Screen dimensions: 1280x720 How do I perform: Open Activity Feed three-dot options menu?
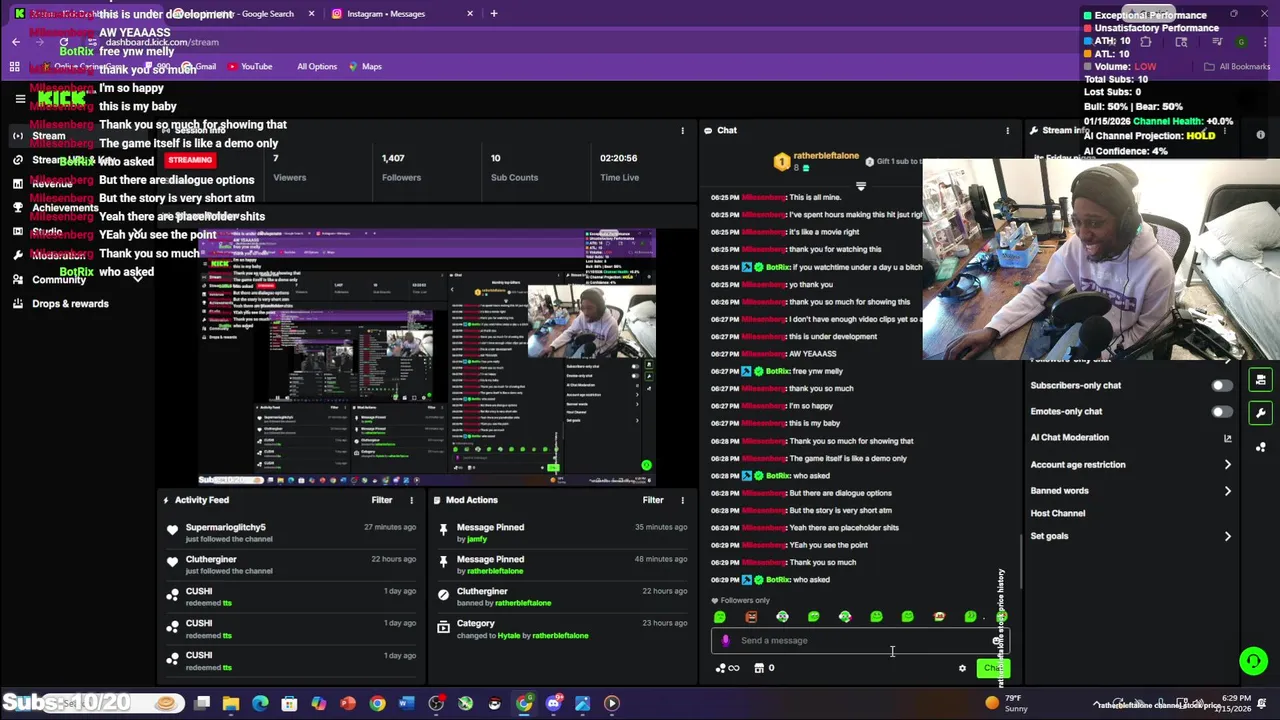click(411, 500)
